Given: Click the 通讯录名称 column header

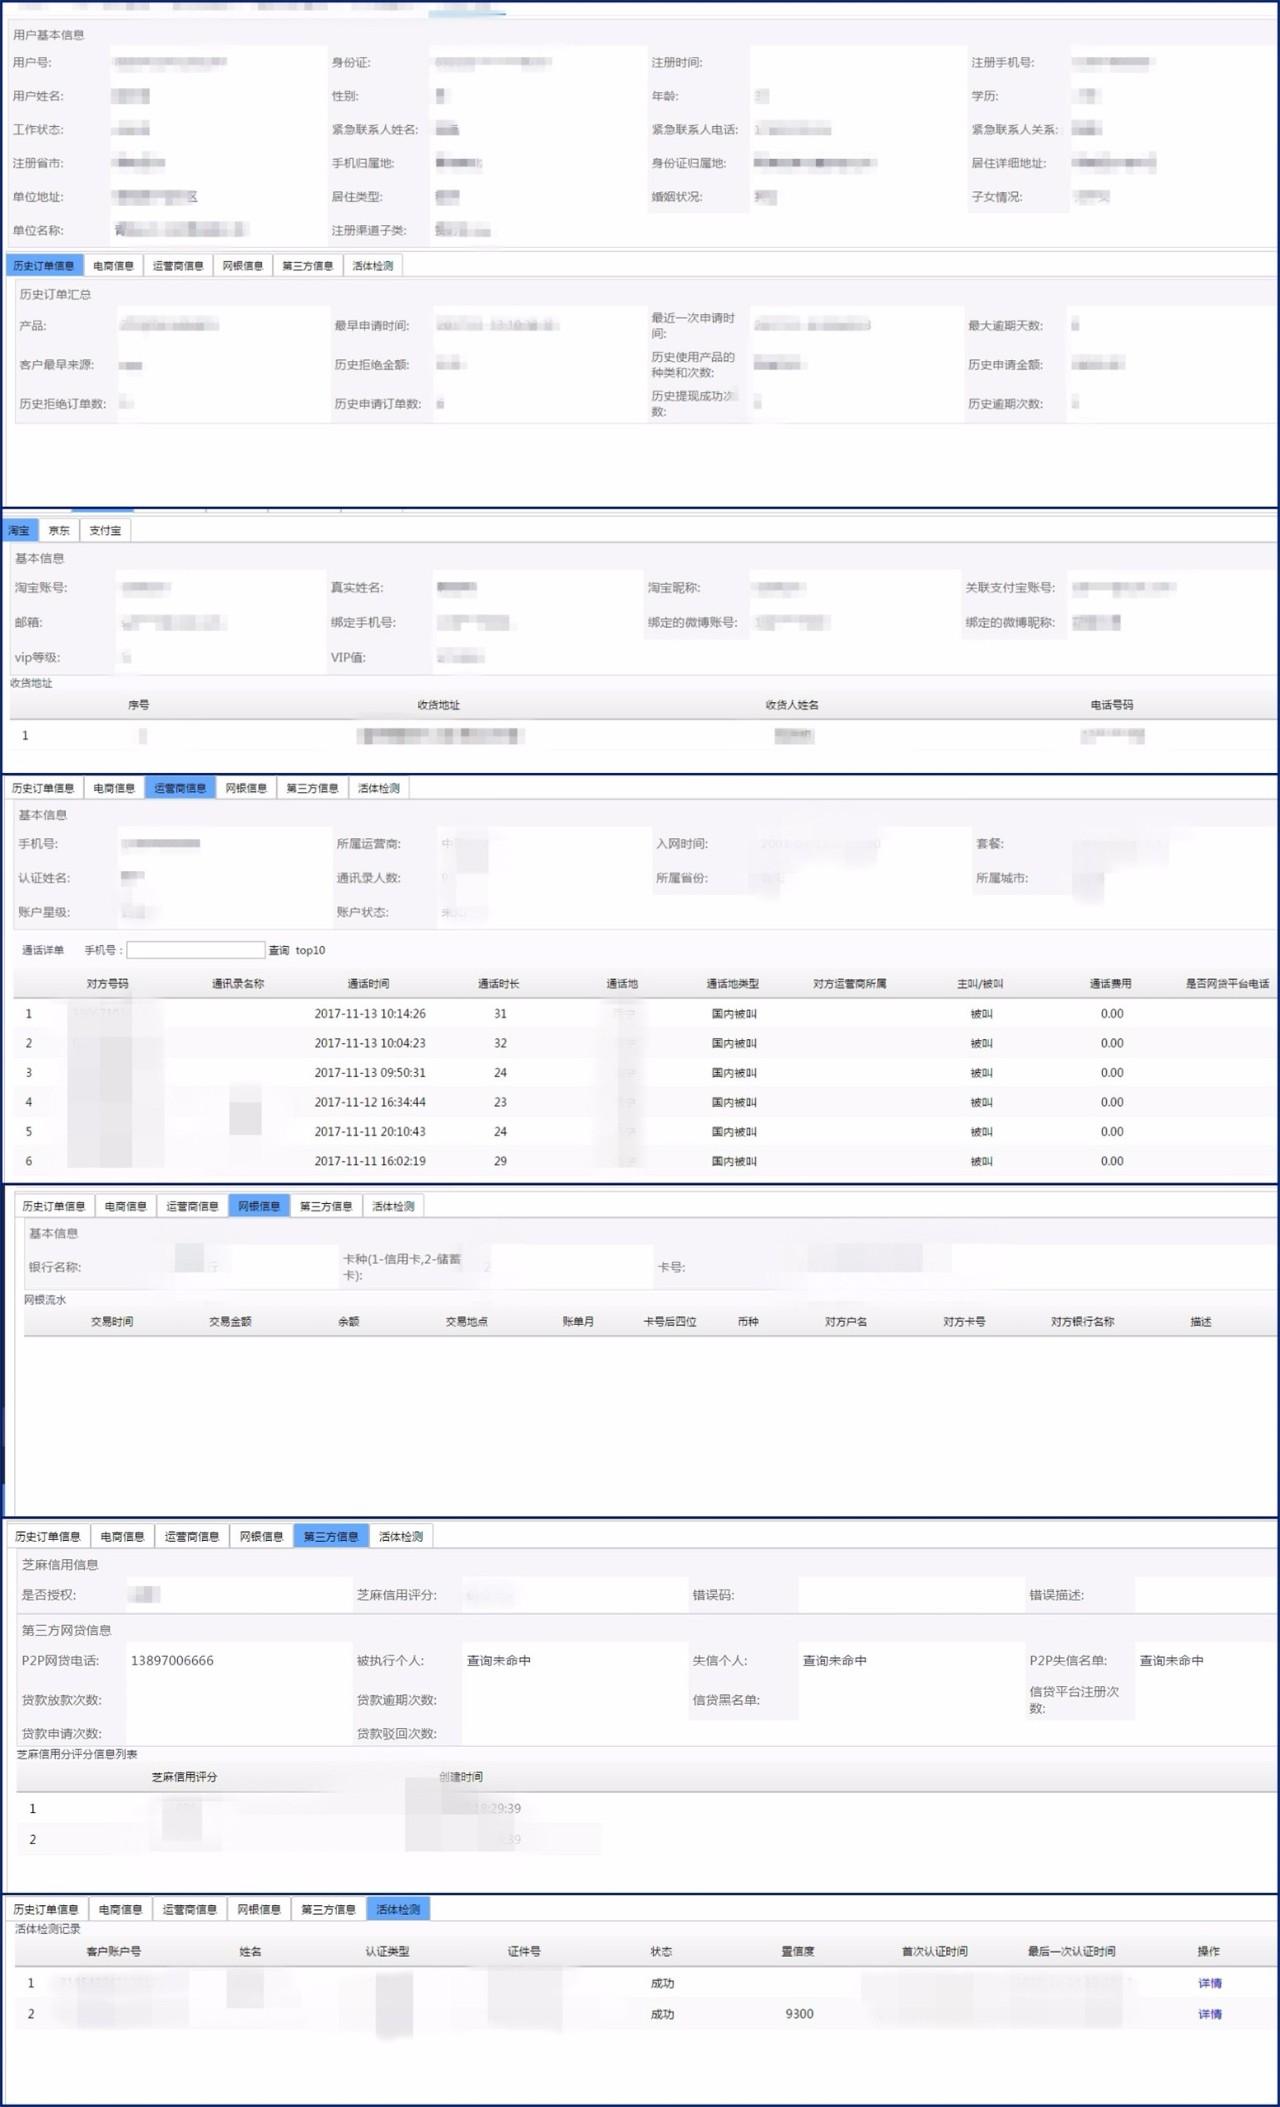Looking at the screenshot, I should pyautogui.click(x=238, y=984).
